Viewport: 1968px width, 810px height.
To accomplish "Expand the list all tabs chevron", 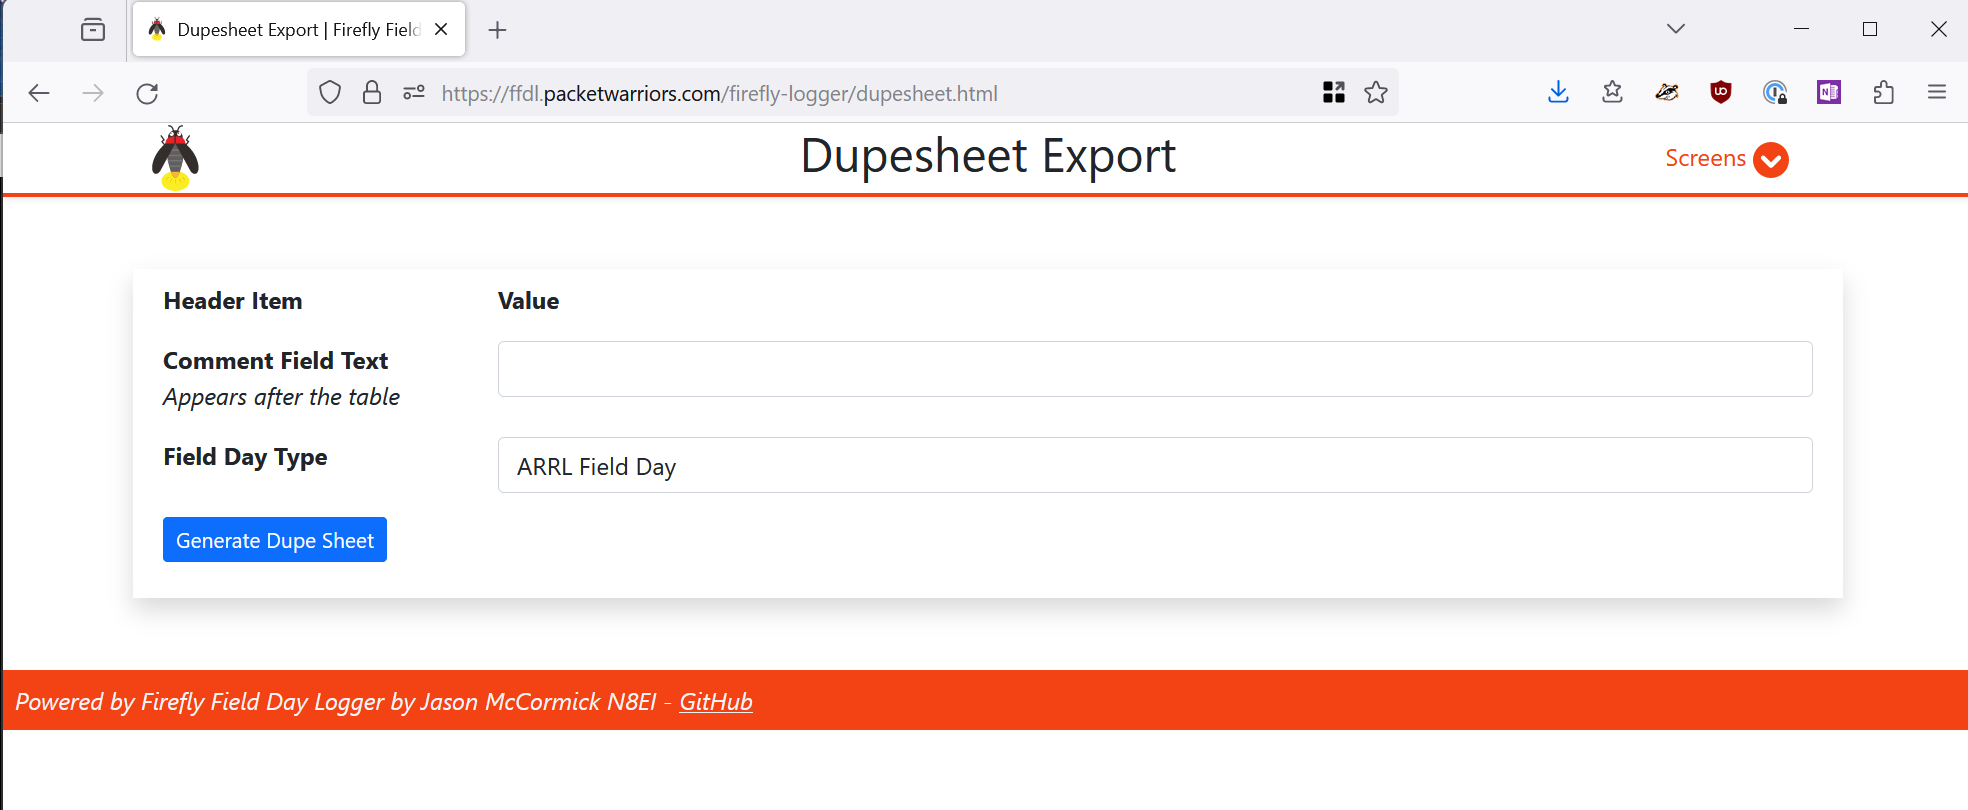I will click(x=1676, y=29).
